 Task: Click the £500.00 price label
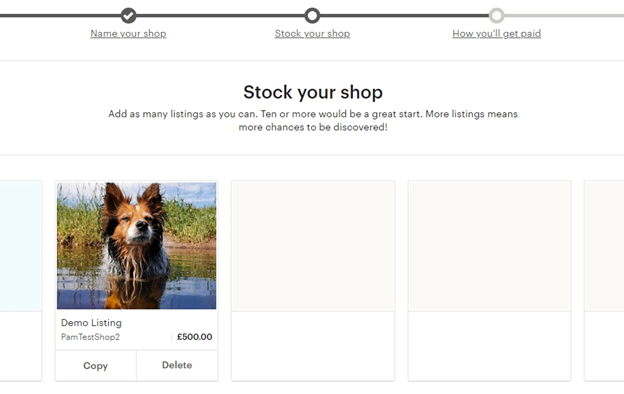pyautogui.click(x=195, y=337)
